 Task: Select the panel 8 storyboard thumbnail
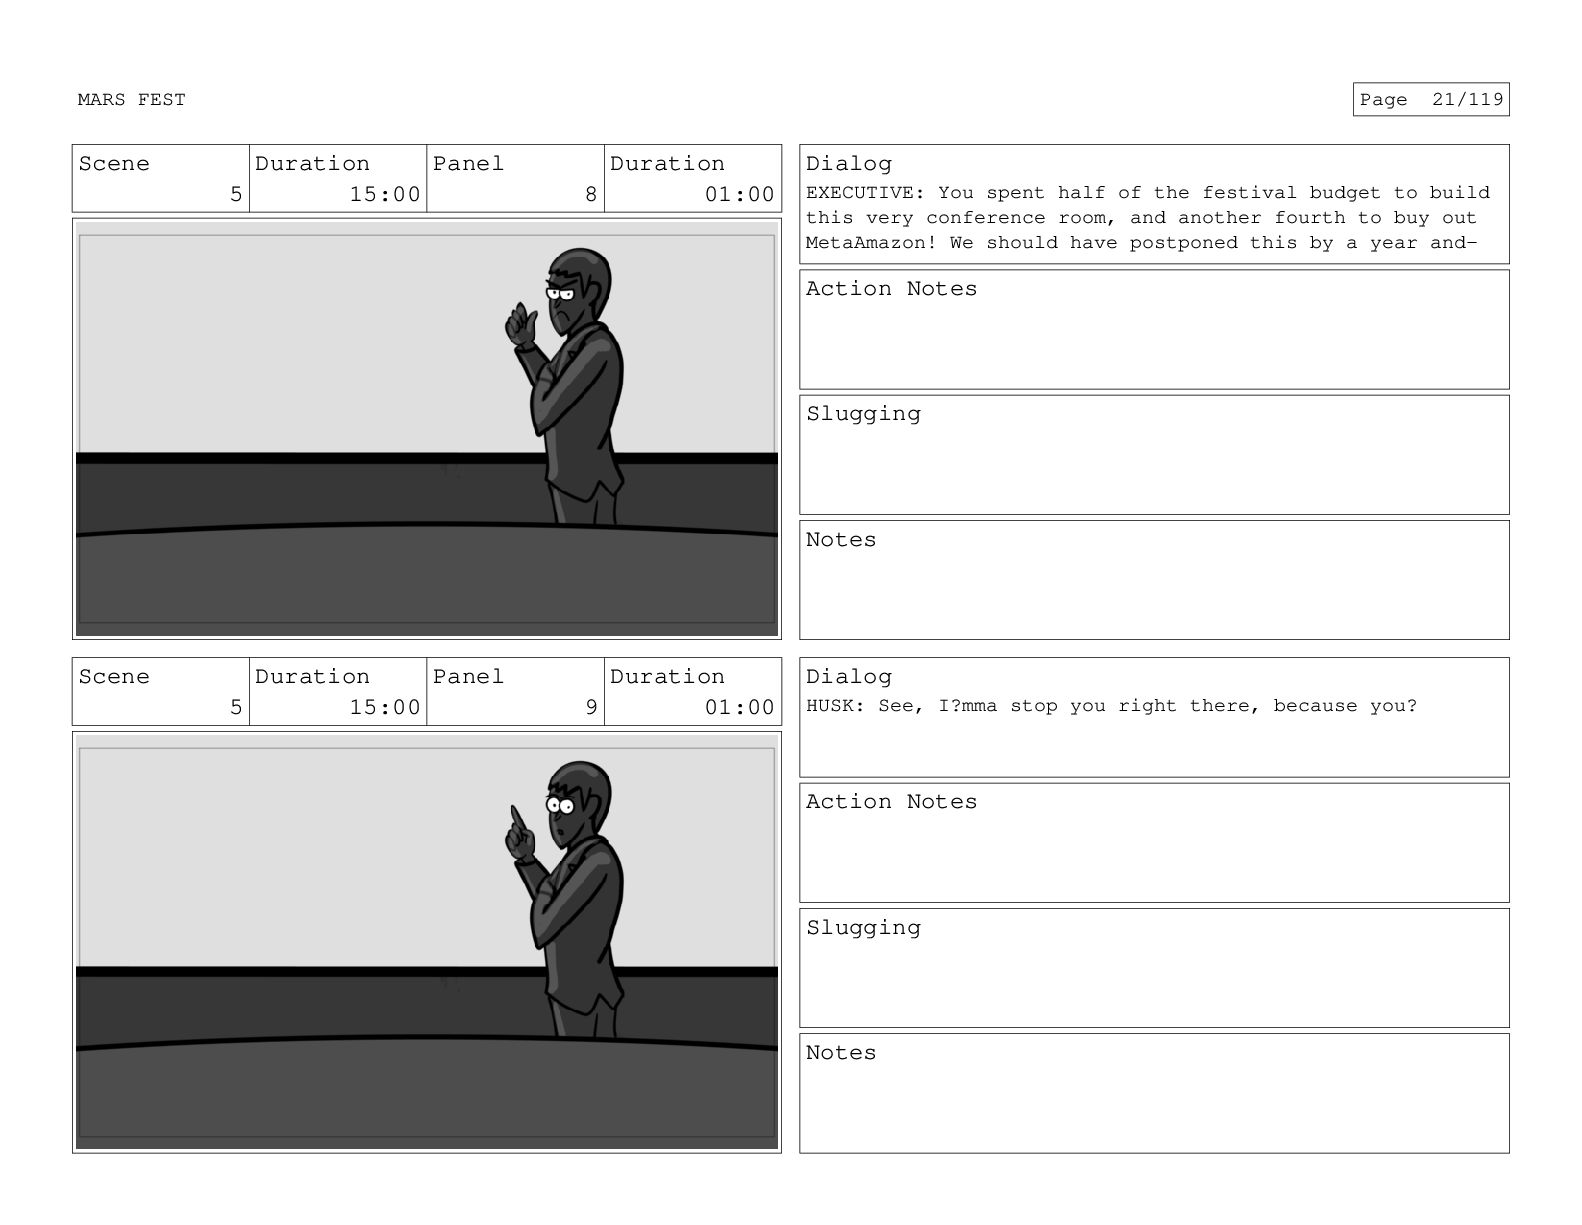click(x=427, y=429)
